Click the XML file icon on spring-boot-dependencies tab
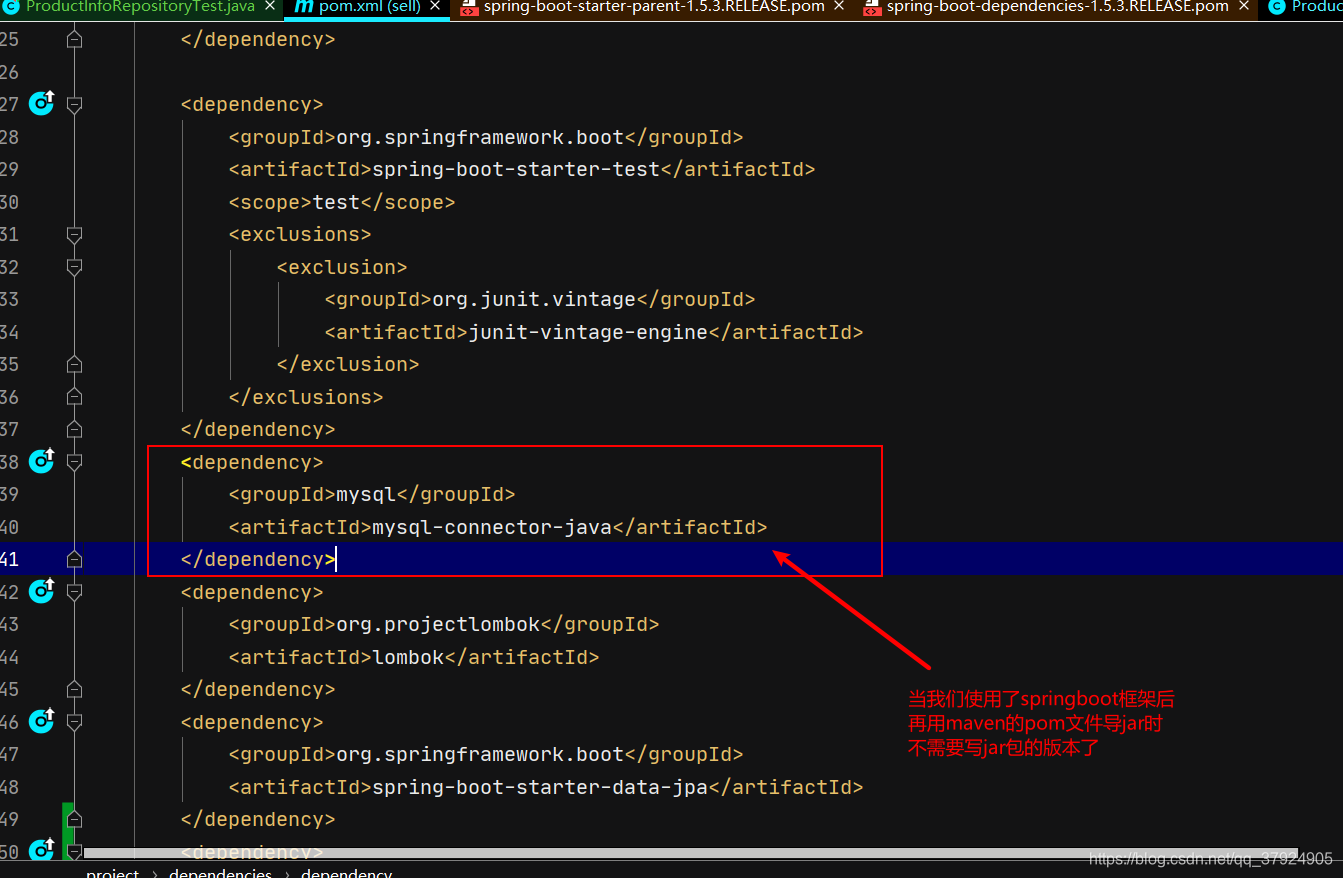 click(872, 7)
